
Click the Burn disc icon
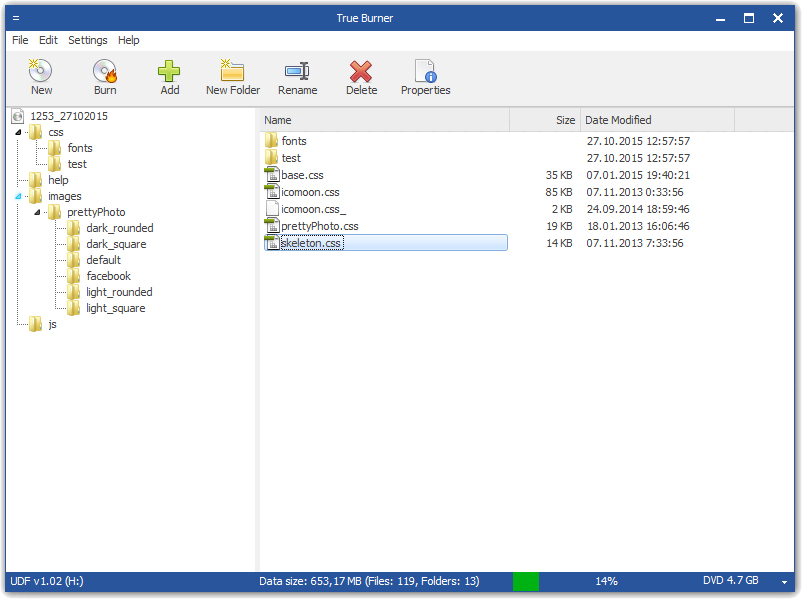[x=105, y=71]
